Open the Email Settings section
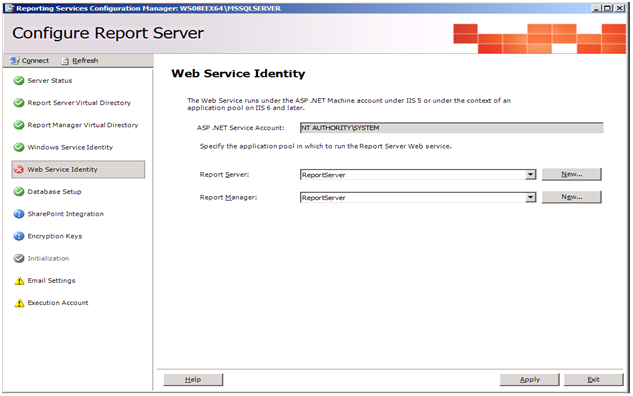 pos(51,280)
